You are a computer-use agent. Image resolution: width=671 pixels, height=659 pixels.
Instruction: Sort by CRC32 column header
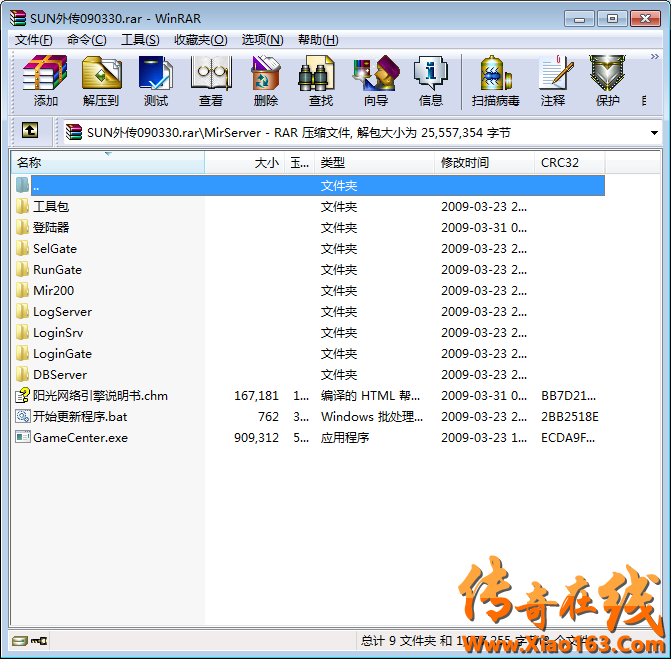570,163
